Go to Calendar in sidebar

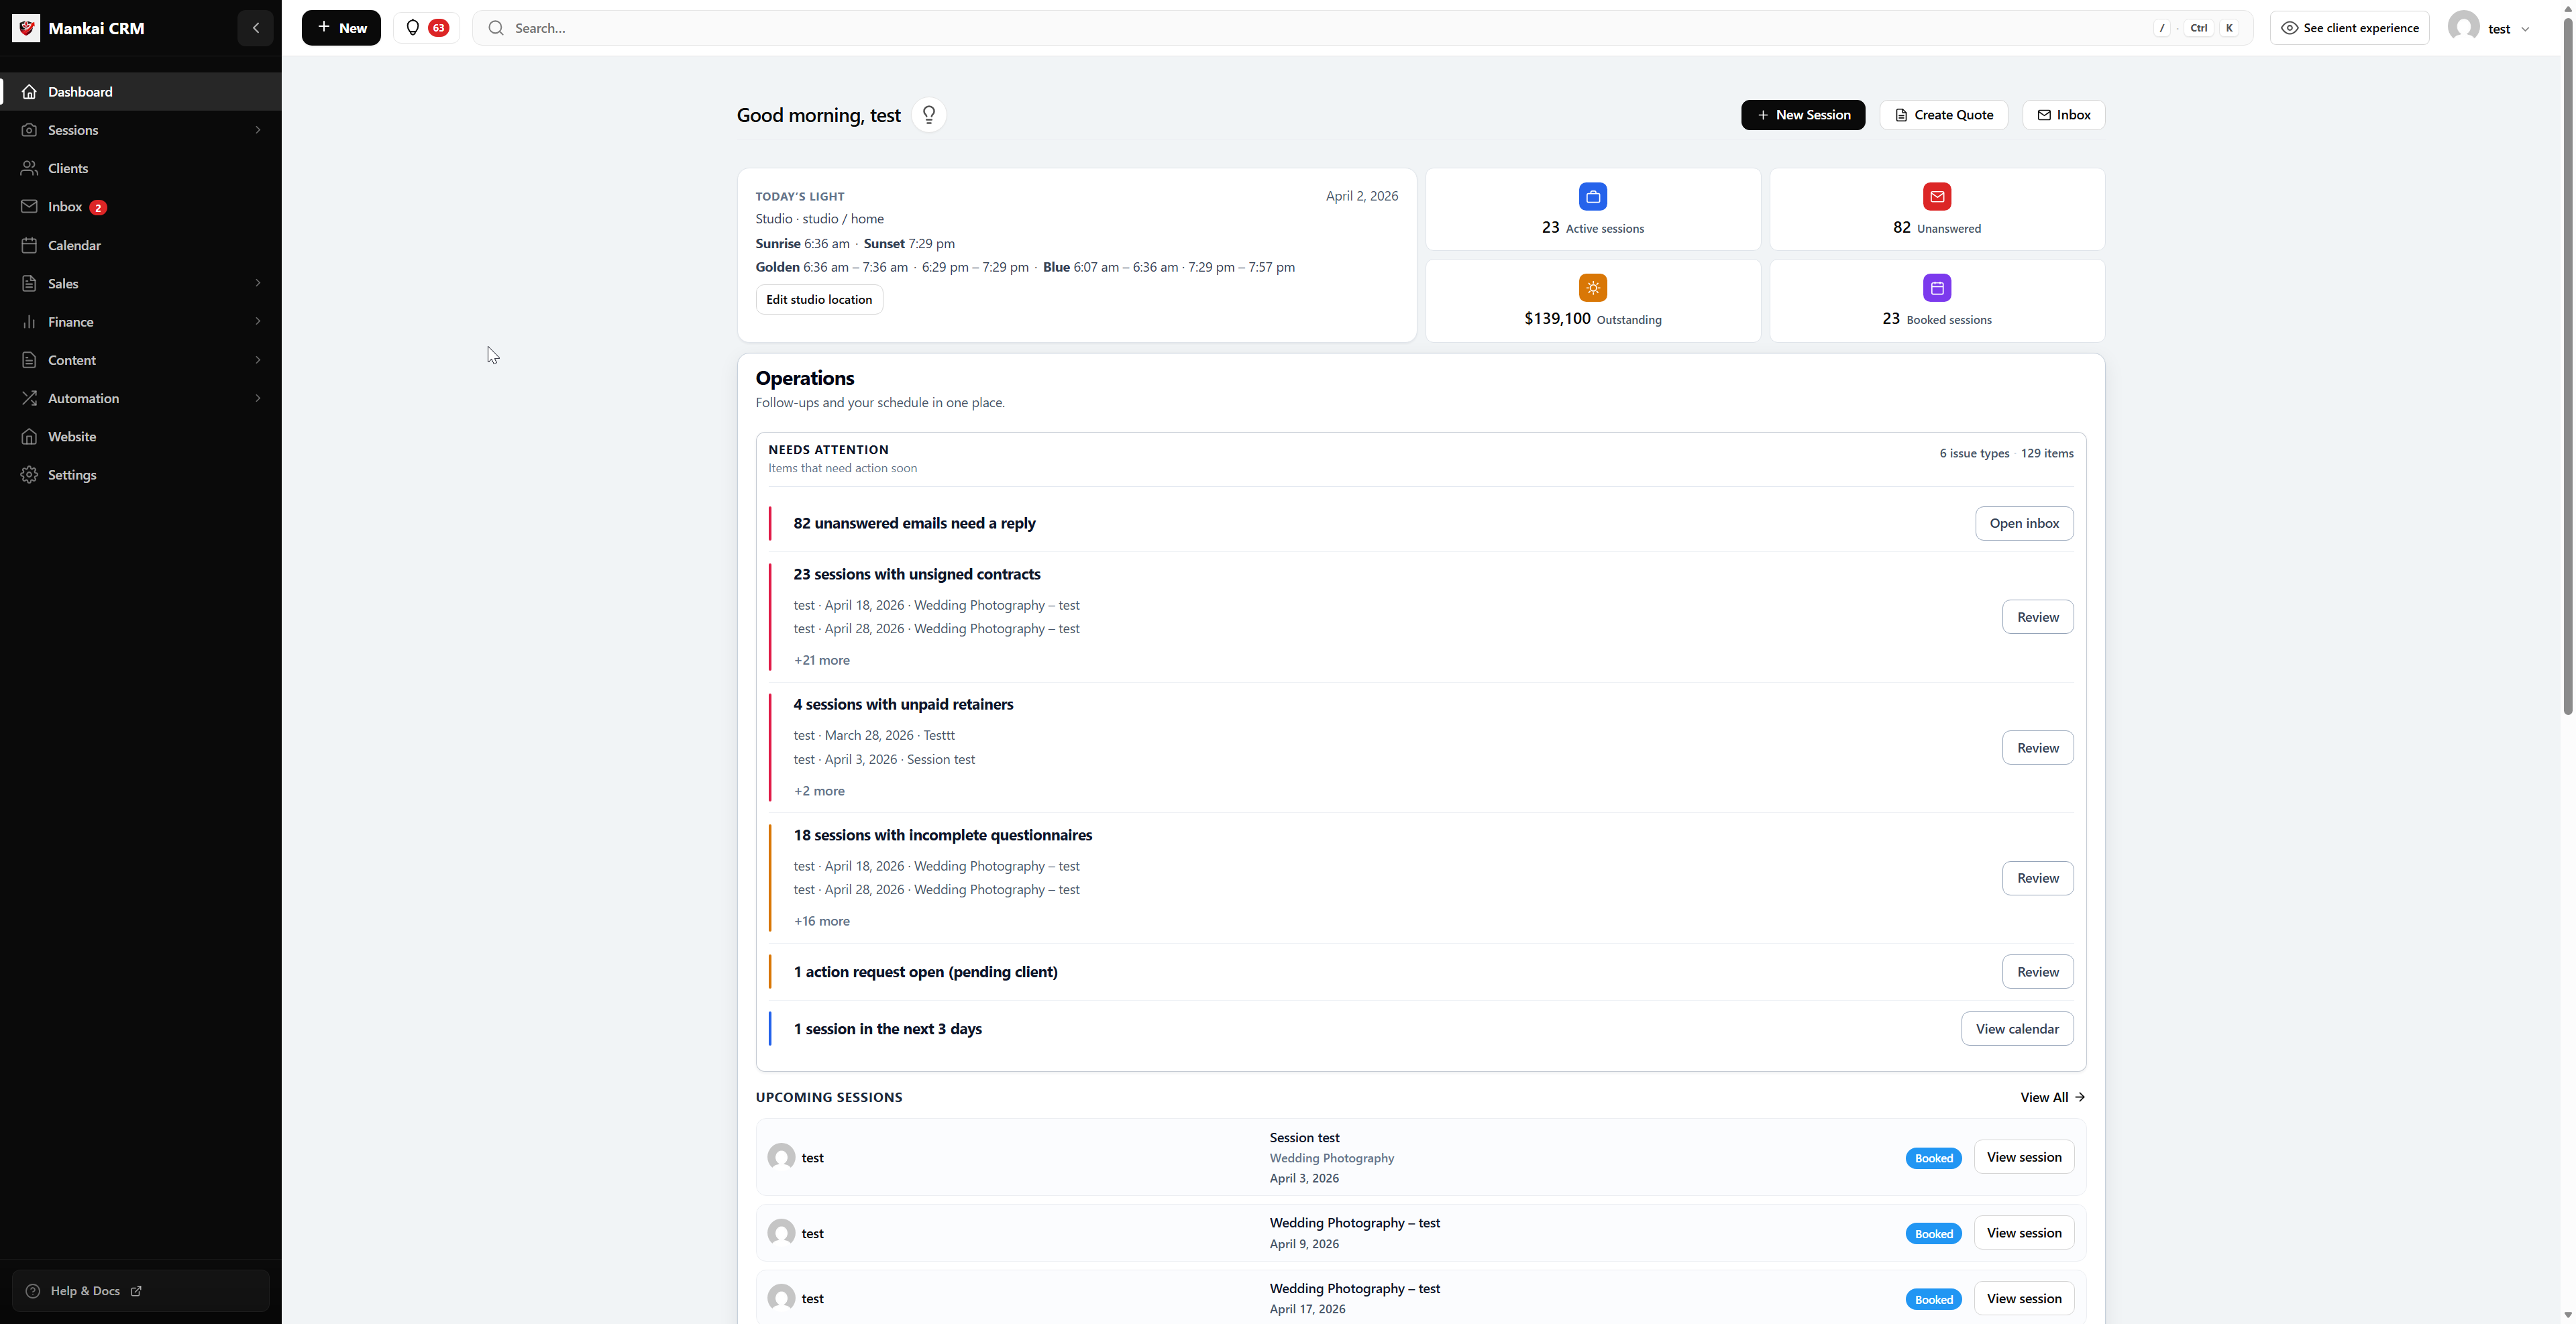(x=74, y=245)
